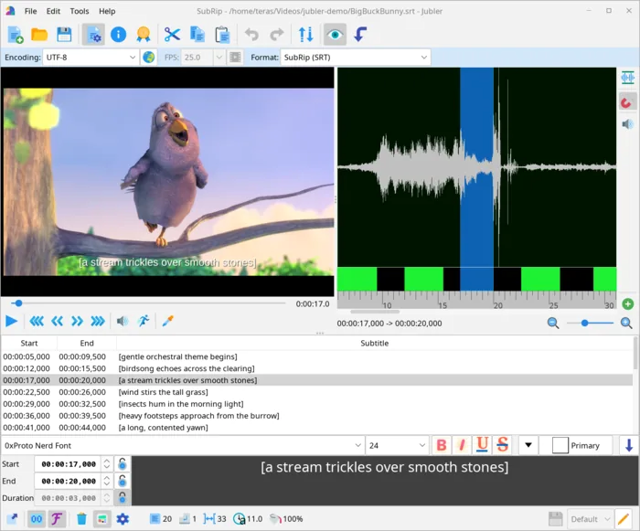
Task: Toggle the red magnet snap icon
Action: (628, 101)
